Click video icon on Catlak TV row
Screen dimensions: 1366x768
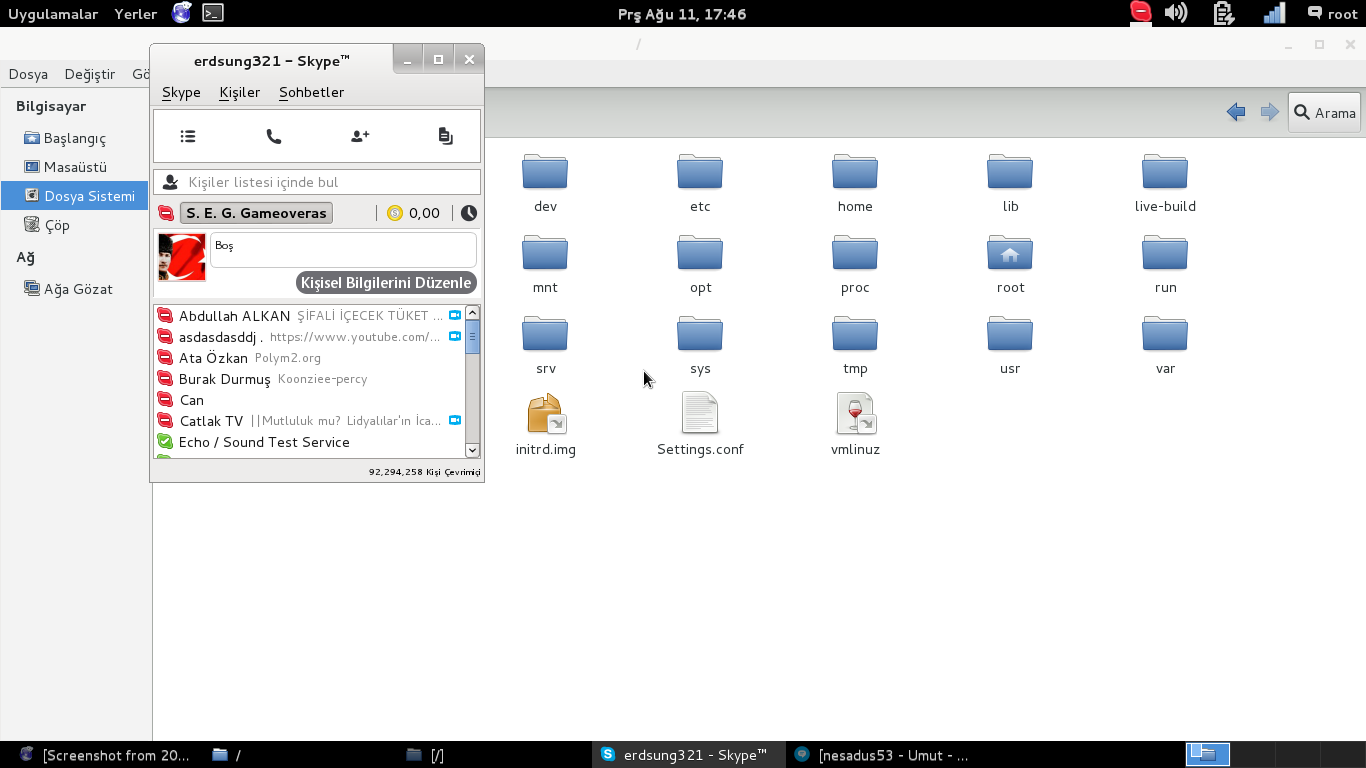click(455, 420)
